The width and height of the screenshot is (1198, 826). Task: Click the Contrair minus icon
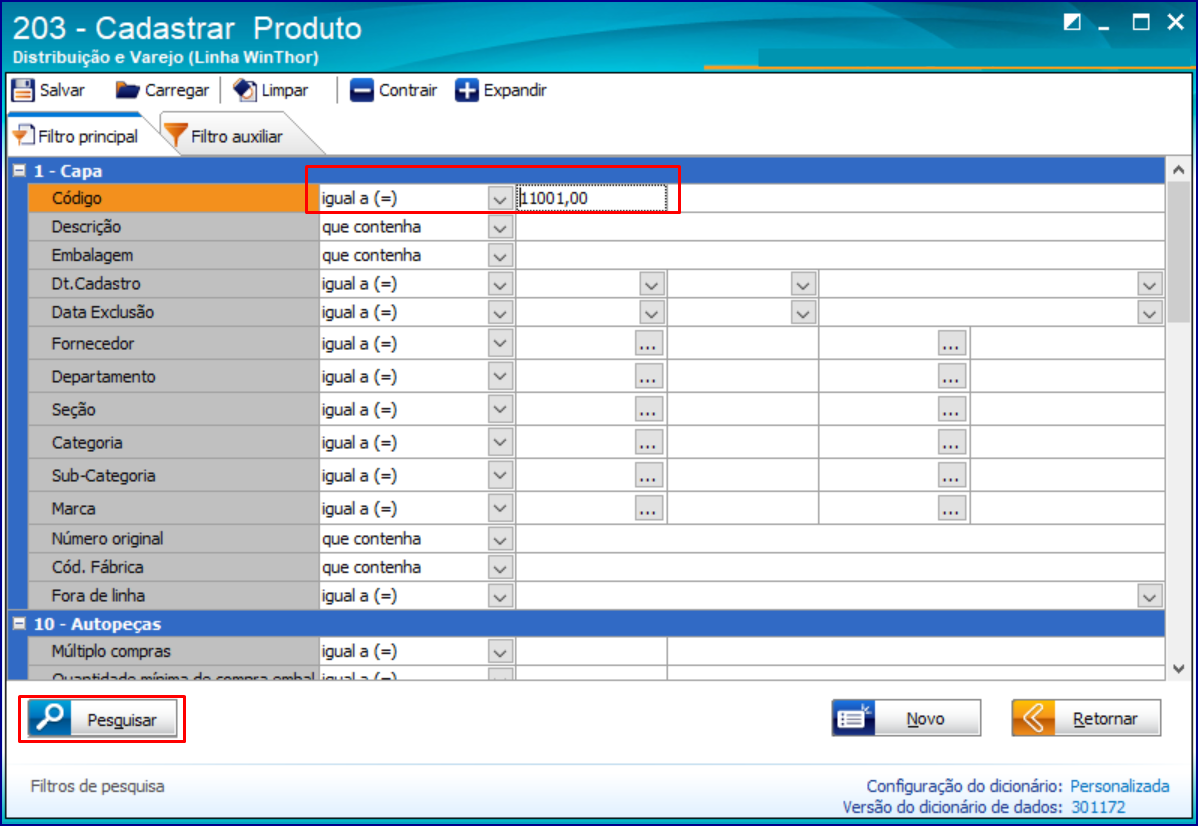tap(361, 90)
